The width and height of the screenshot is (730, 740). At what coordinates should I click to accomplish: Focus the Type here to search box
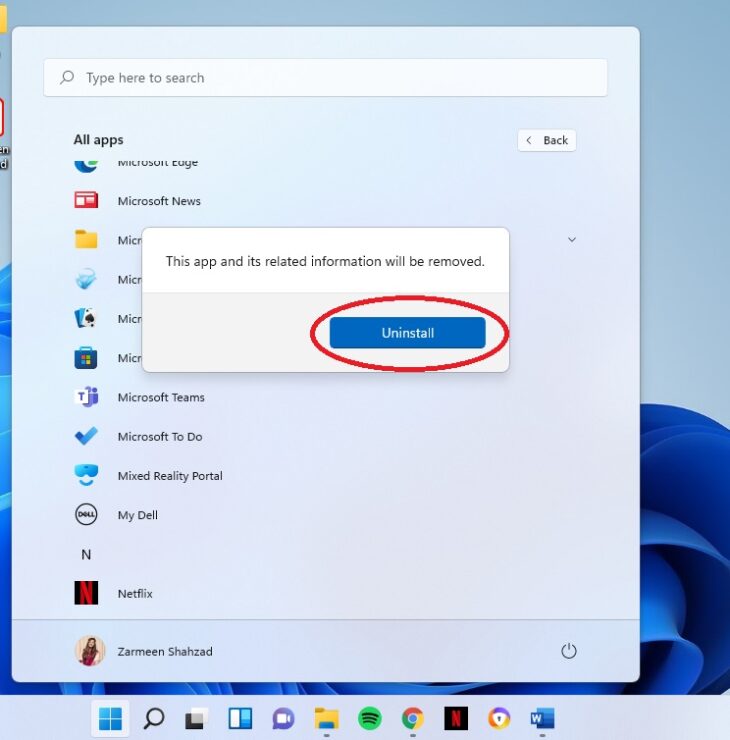[x=325, y=77]
